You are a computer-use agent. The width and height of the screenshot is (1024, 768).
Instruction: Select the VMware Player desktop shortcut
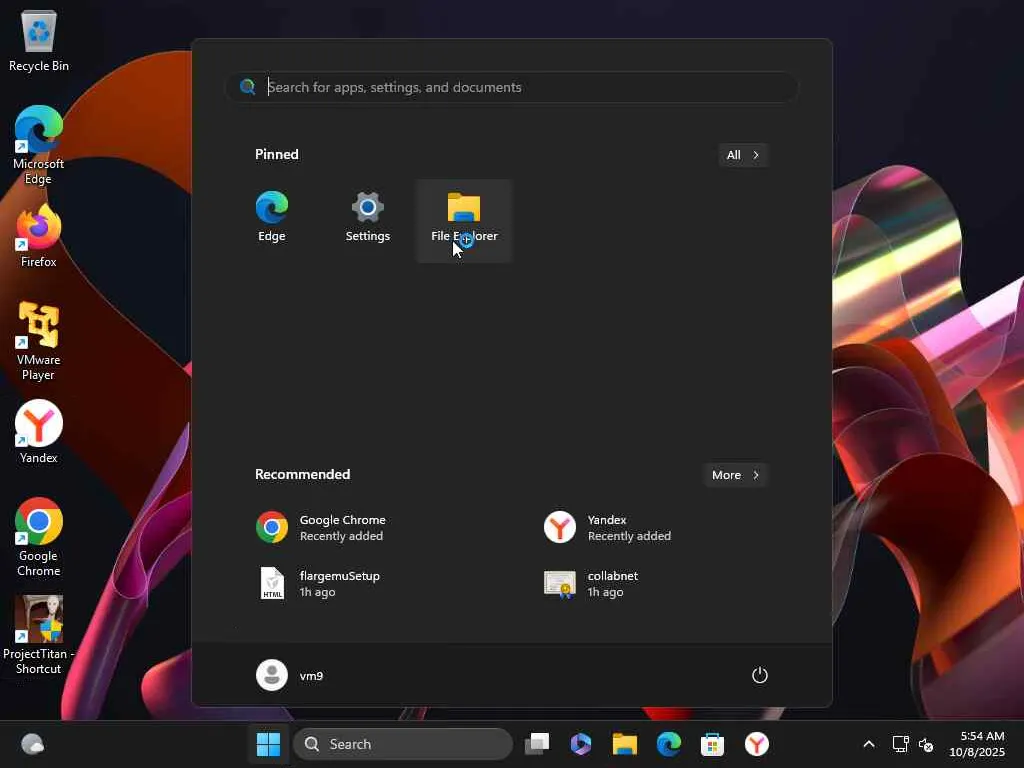39,341
